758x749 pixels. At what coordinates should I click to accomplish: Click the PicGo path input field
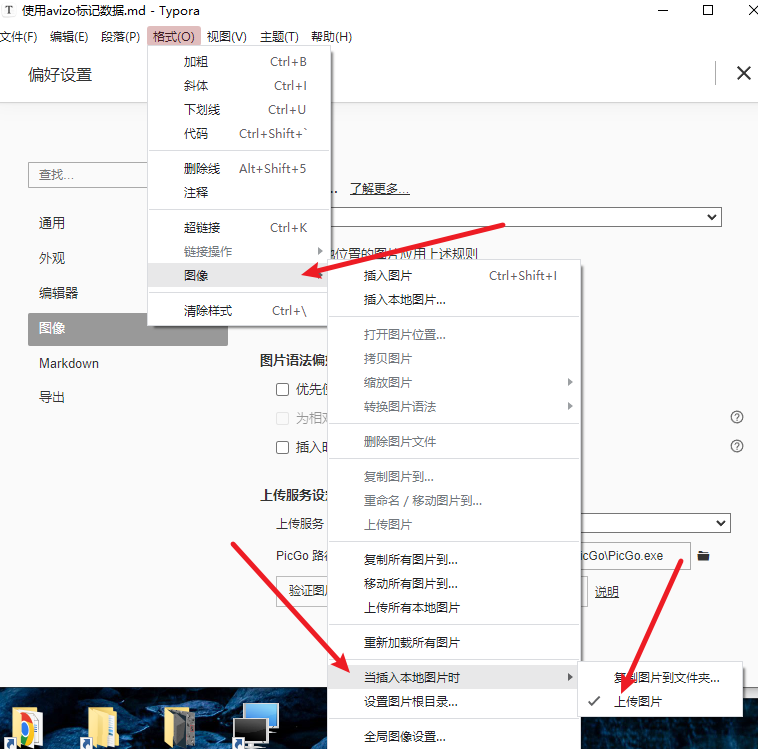pos(635,556)
